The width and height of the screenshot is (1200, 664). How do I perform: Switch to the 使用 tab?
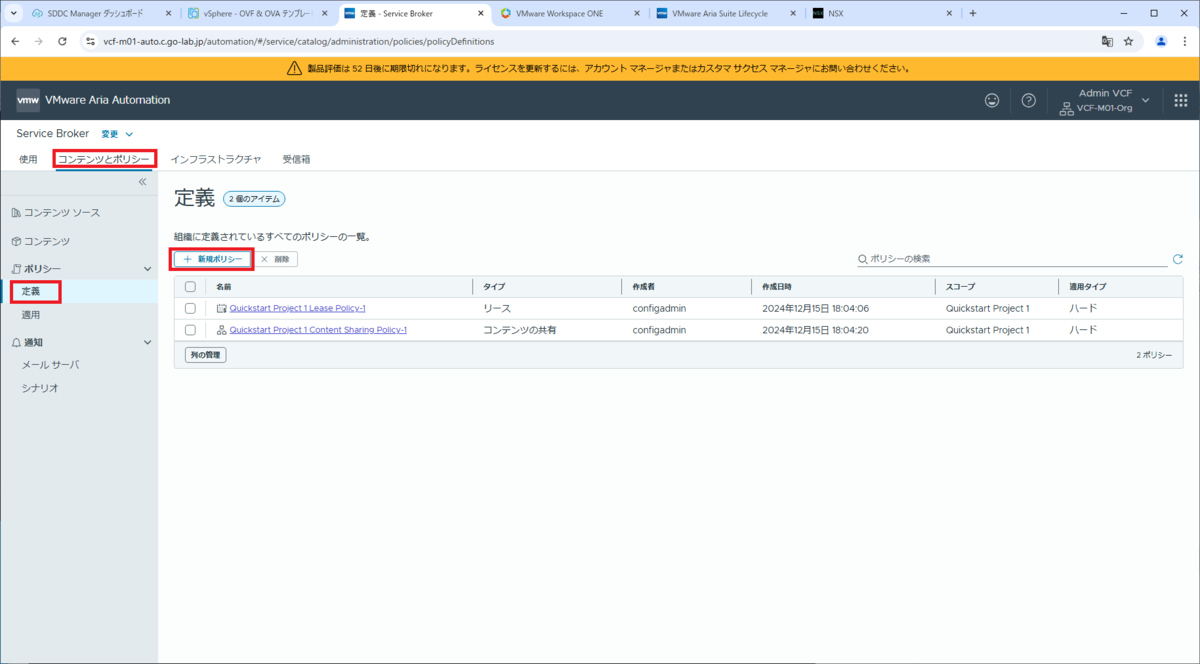[28, 159]
